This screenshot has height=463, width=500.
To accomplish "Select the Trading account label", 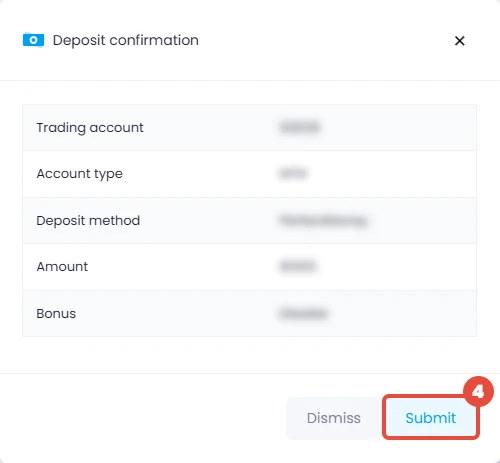I will tap(90, 128).
